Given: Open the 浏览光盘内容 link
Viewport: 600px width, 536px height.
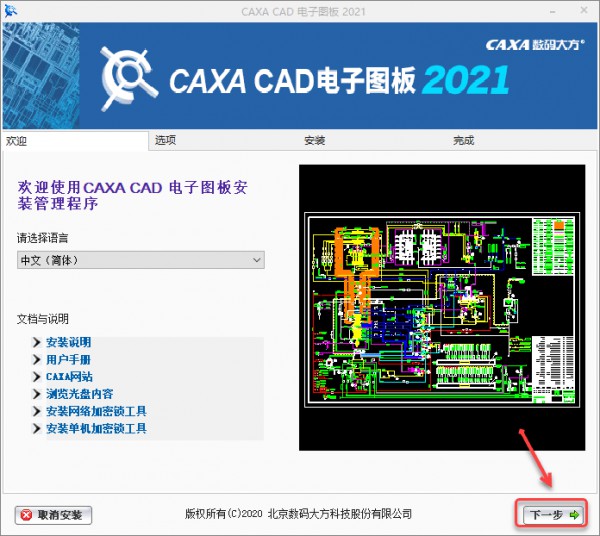Looking at the screenshot, I should tap(79, 394).
